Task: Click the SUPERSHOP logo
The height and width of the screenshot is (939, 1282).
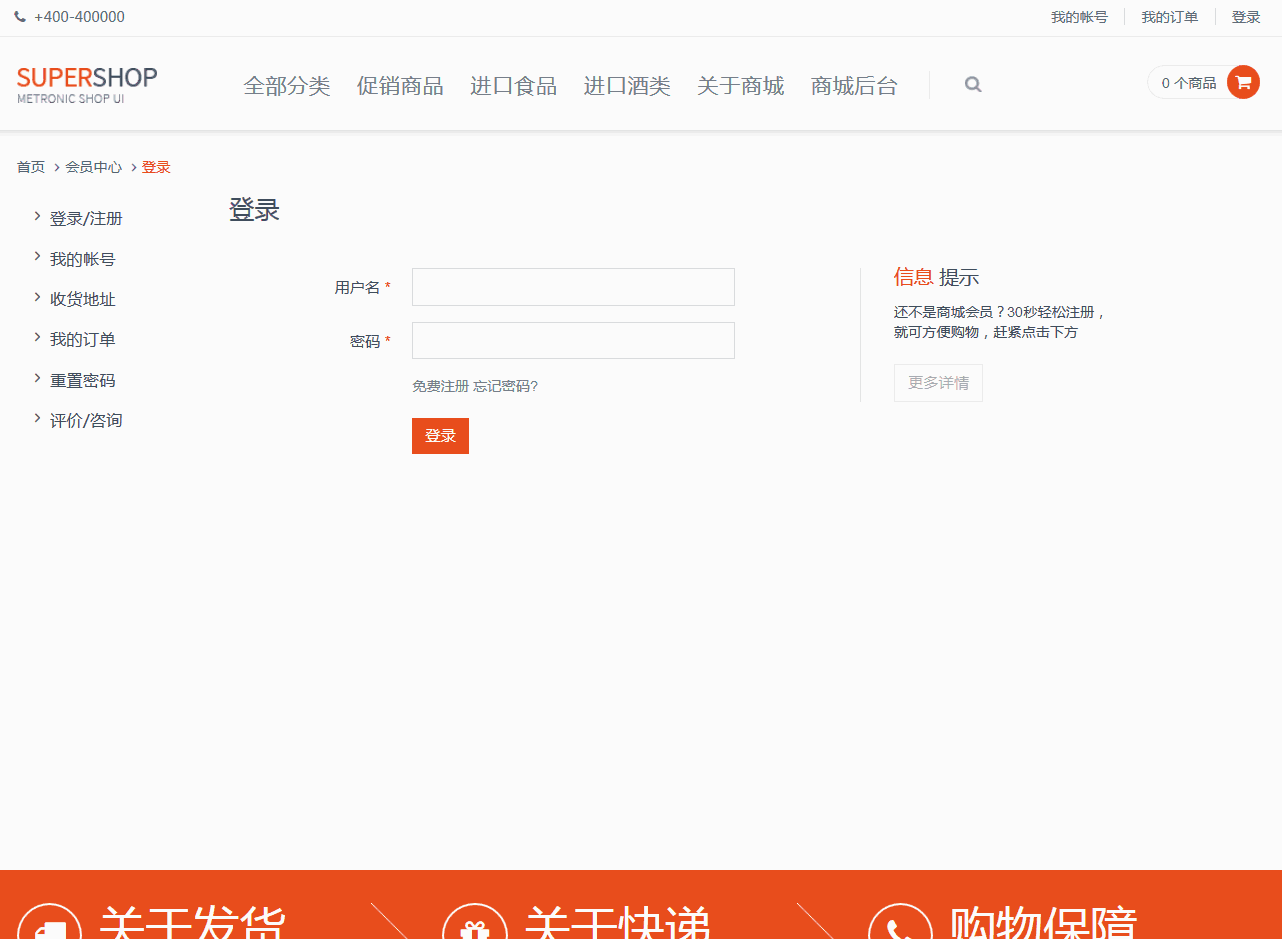Action: [87, 84]
